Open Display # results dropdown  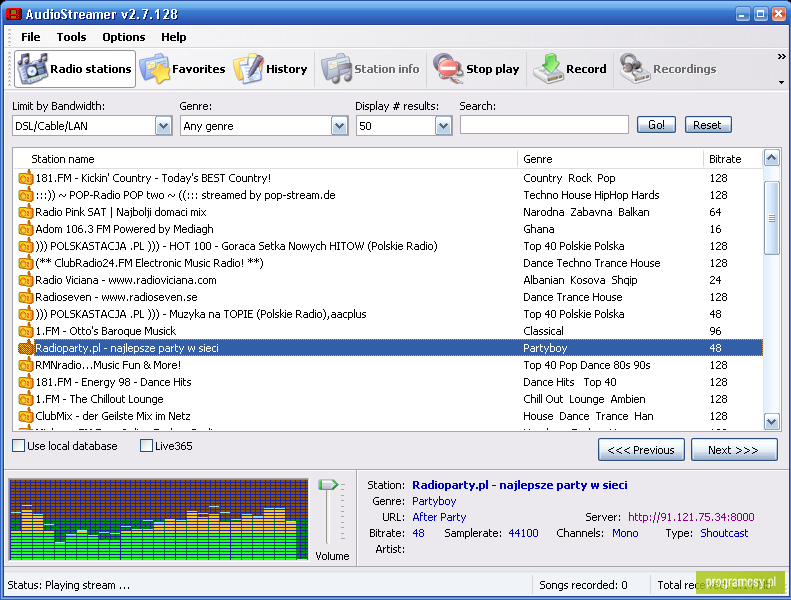tap(443, 126)
